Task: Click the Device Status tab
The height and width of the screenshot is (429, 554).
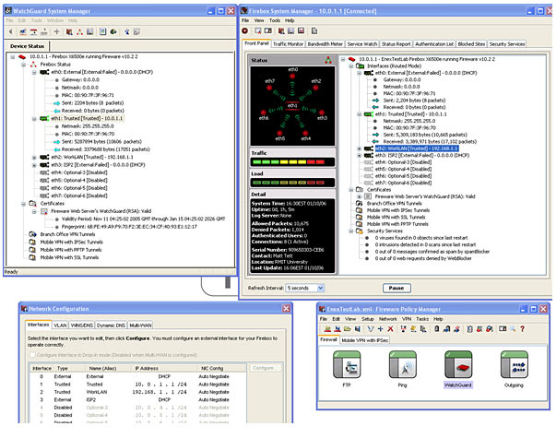Action: coord(27,46)
